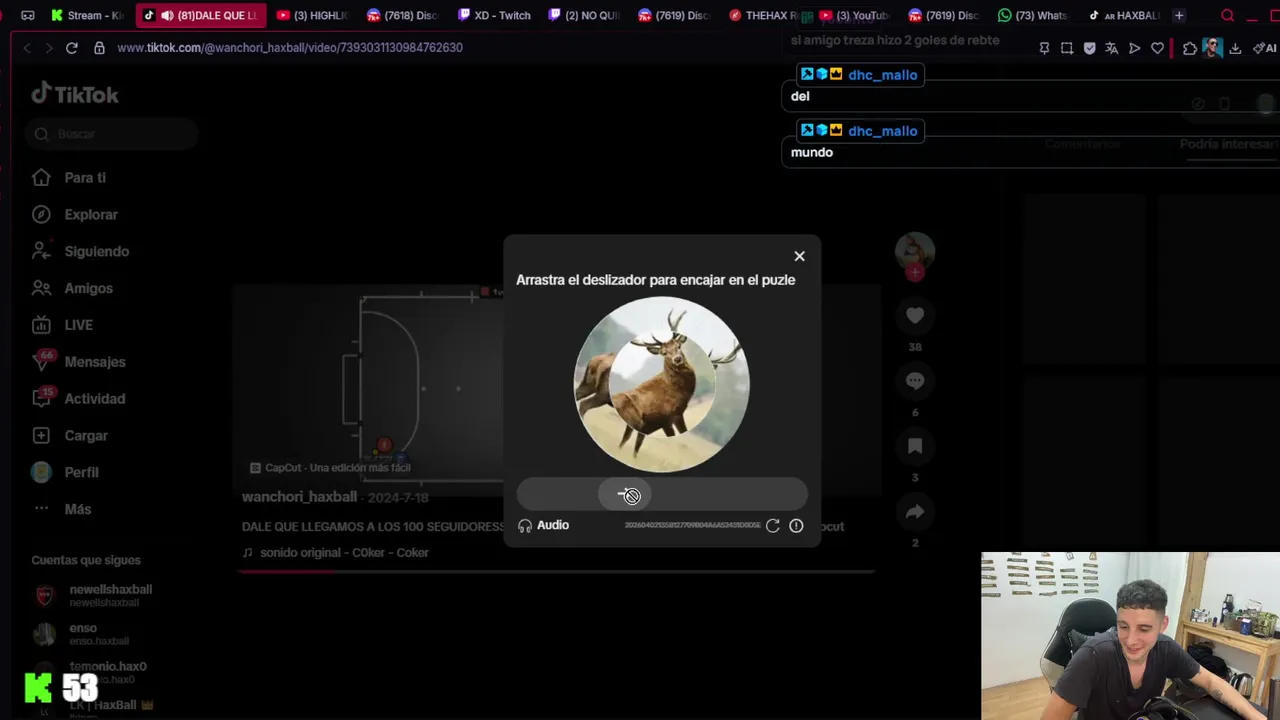Seek on the video progress bar

(556, 572)
